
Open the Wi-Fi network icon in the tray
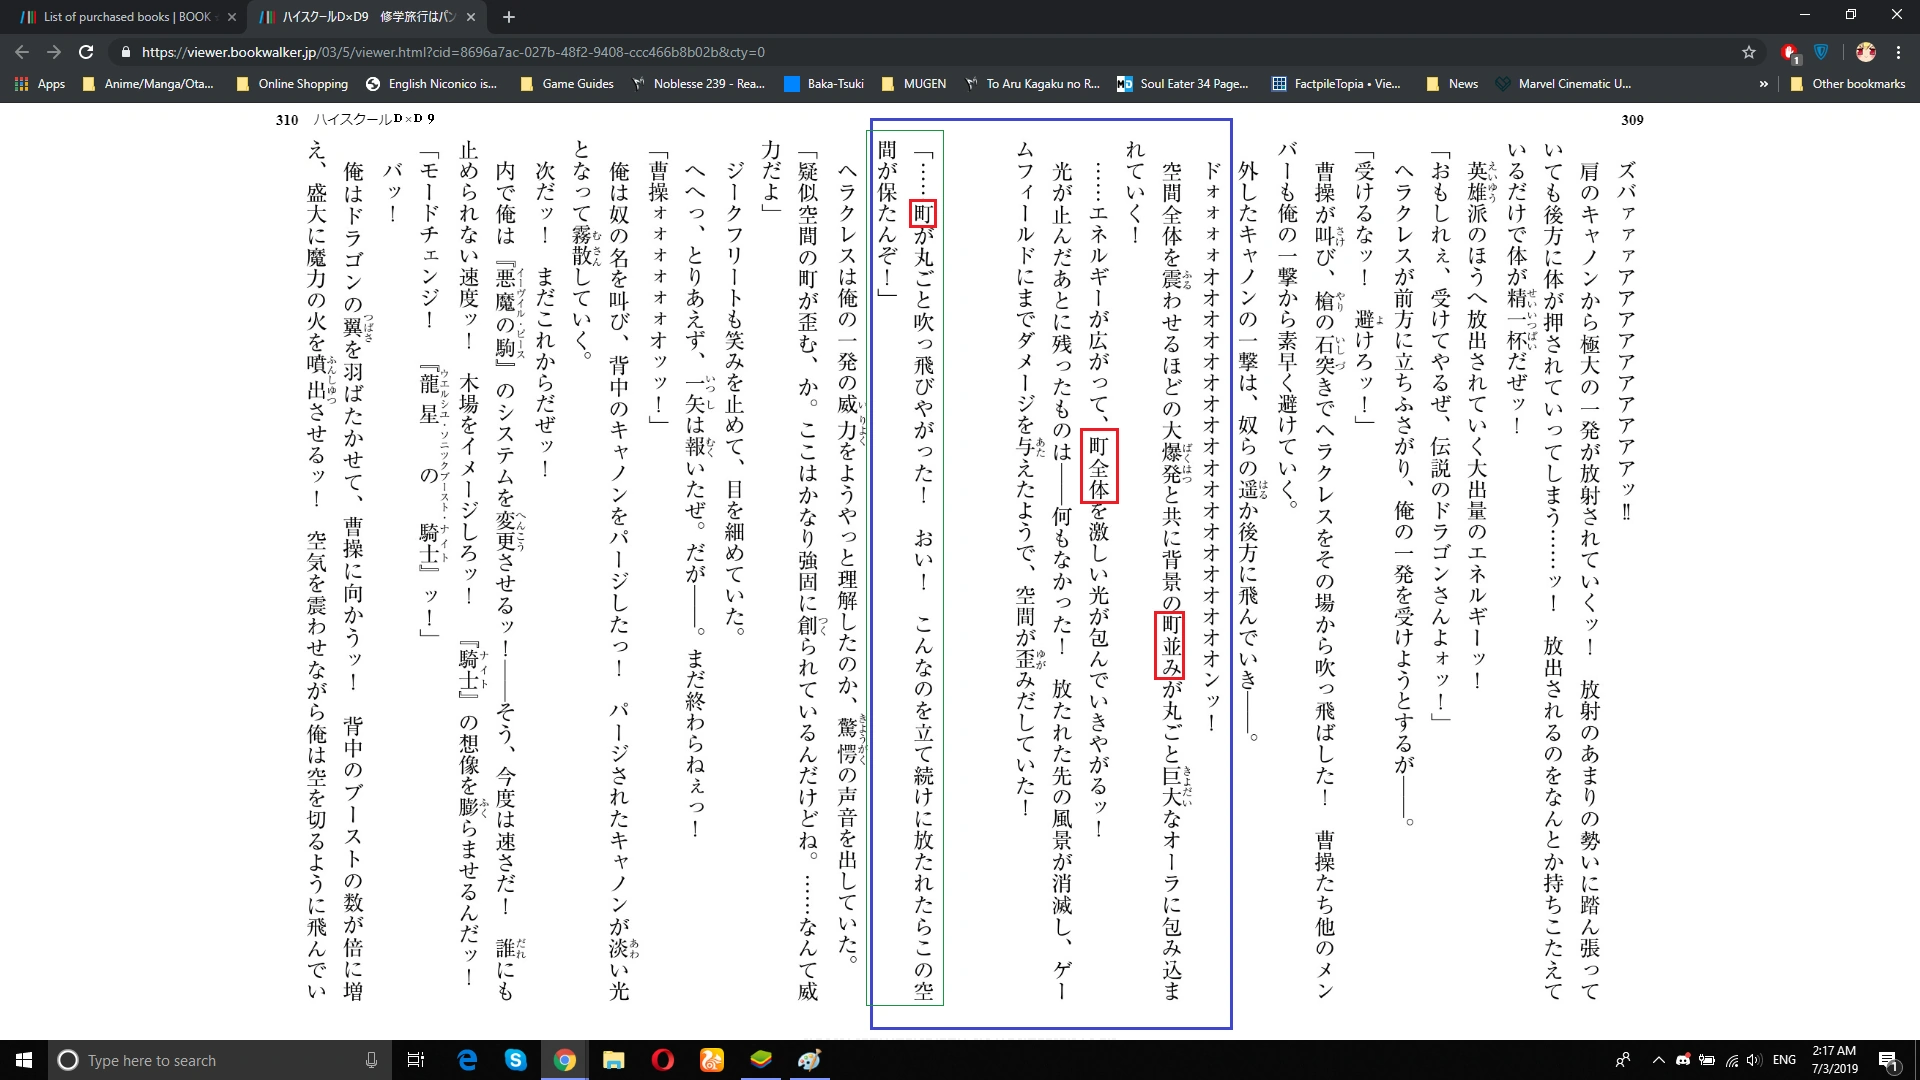pos(1732,1060)
